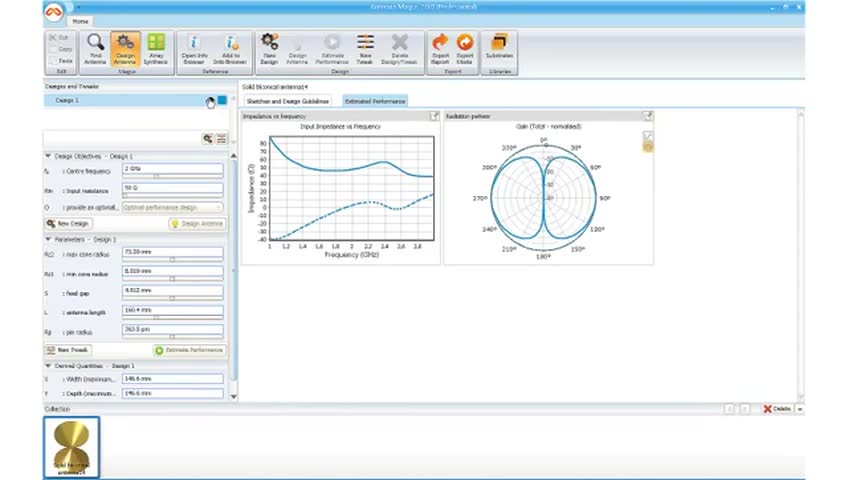Open the Optimal performance design dropdown
The width and height of the screenshot is (848, 480).
173,208
